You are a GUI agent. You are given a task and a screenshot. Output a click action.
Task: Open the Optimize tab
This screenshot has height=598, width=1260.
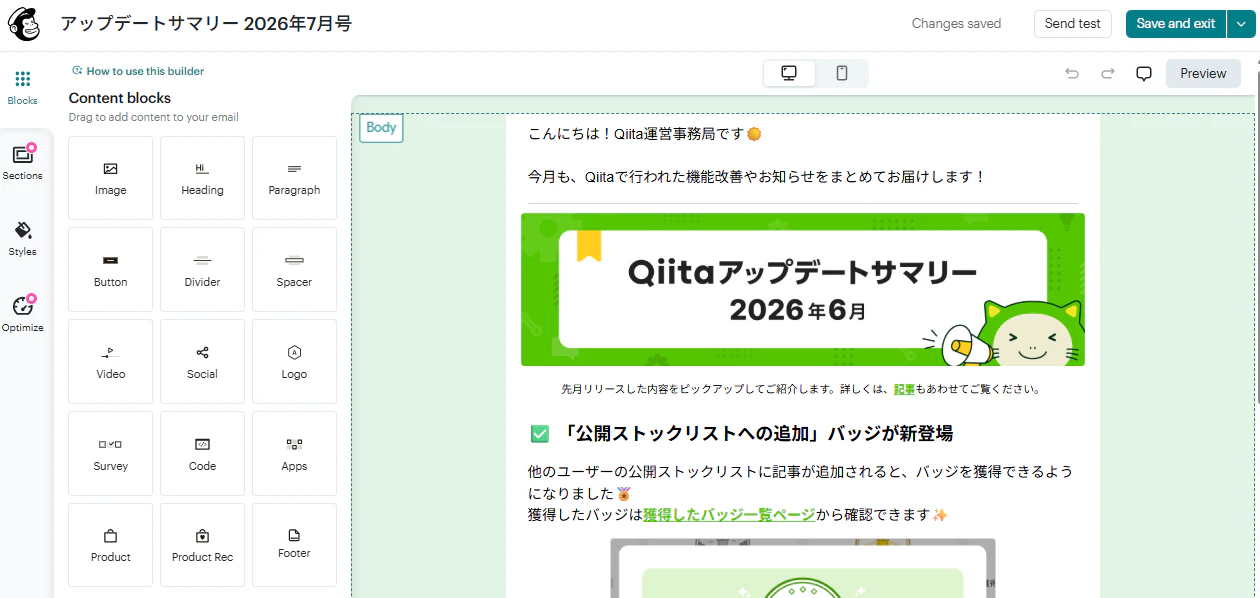point(23,314)
